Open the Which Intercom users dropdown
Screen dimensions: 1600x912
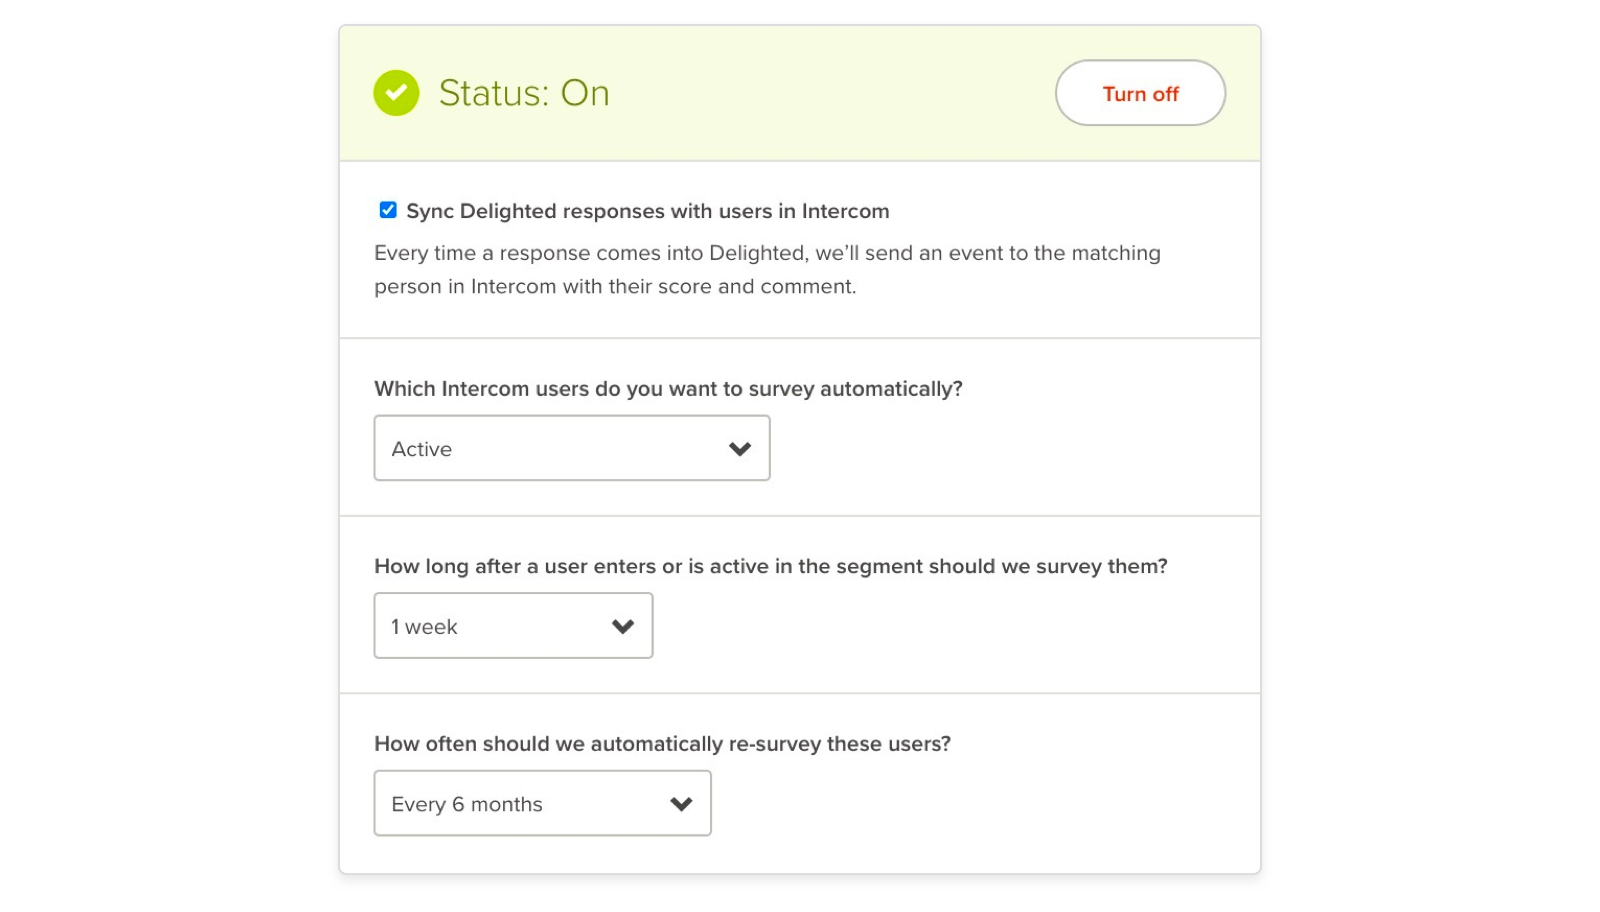coord(572,448)
